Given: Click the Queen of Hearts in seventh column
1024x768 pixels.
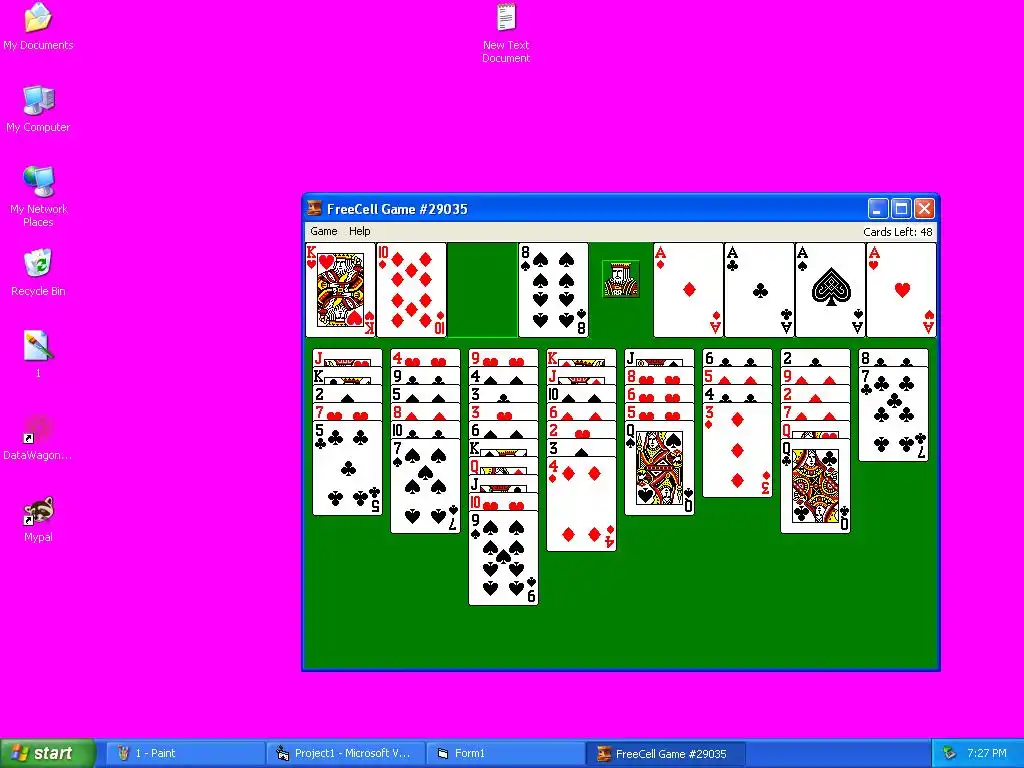Looking at the screenshot, I should pos(816,430).
